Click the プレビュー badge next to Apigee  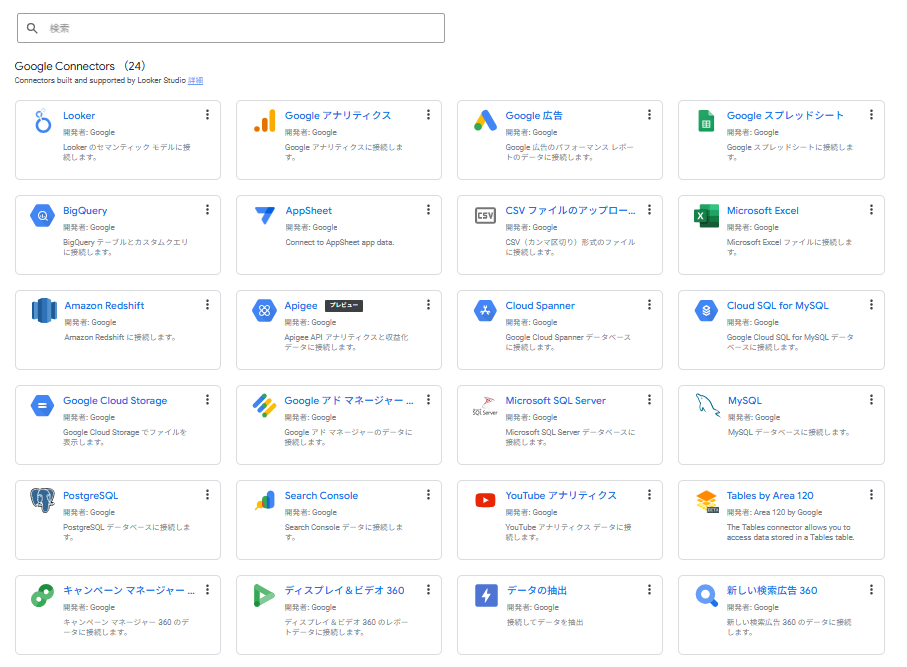[344, 305]
